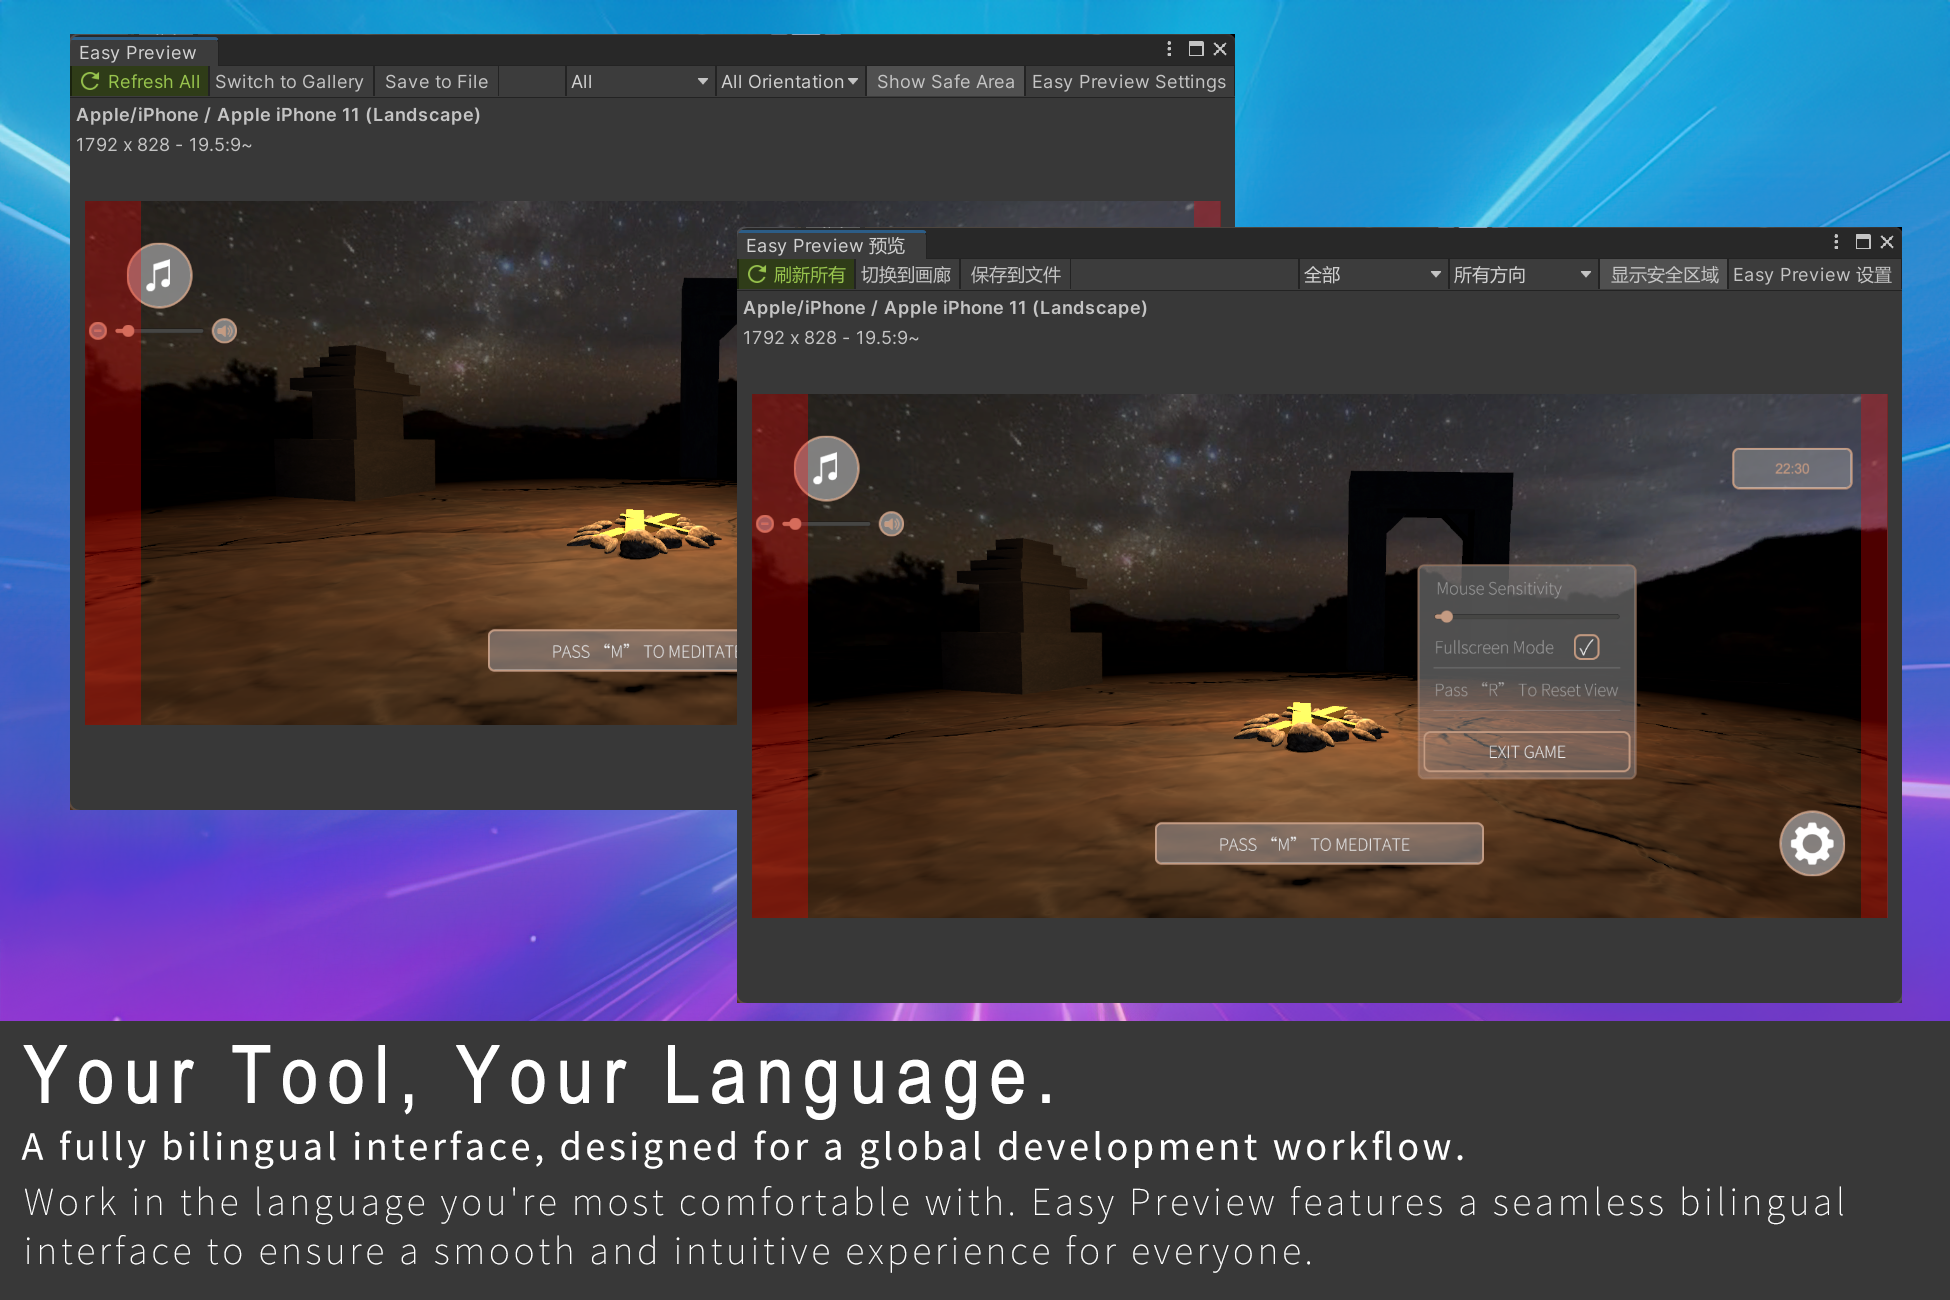Click the speaker icon in the English preview
This screenshot has width=1950, height=1300.
[224, 330]
